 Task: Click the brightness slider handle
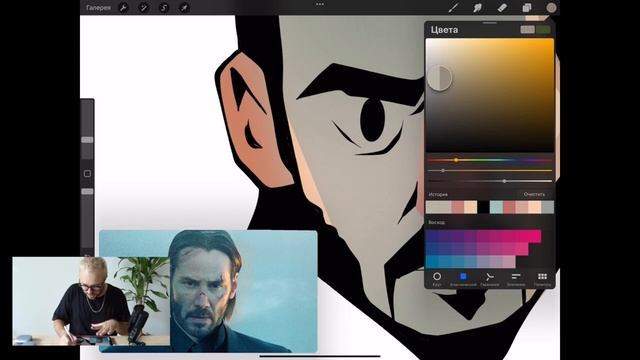[504, 181]
